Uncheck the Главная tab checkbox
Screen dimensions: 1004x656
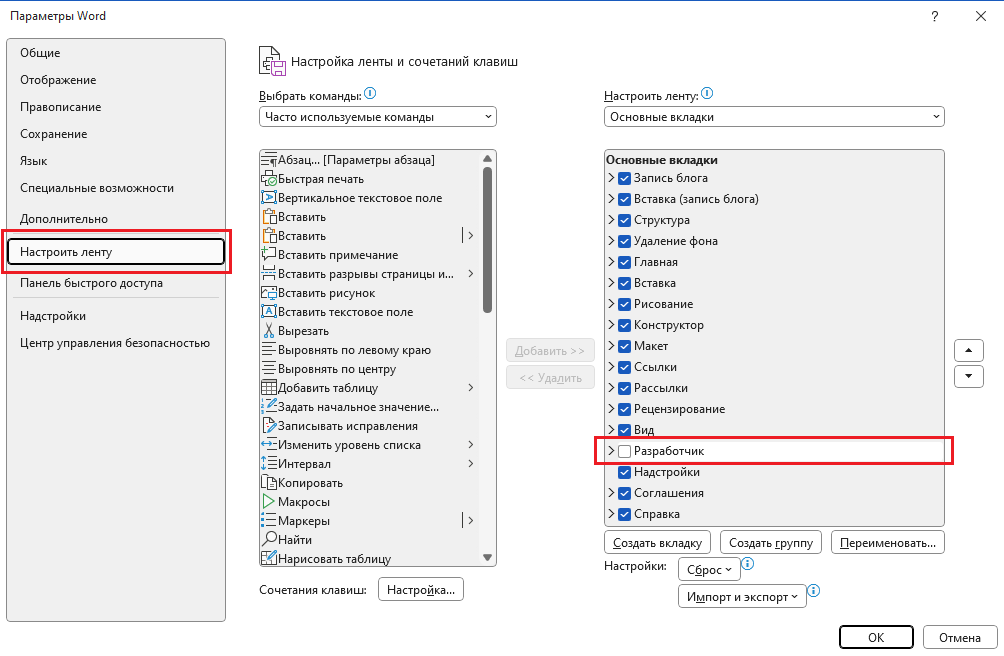pyautogui.click(x=624, y=262)
